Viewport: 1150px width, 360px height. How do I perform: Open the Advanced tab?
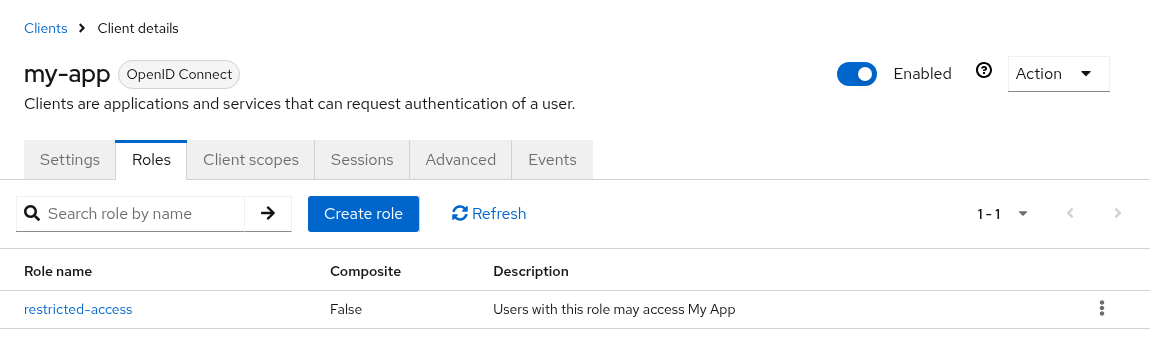point(461,160)
